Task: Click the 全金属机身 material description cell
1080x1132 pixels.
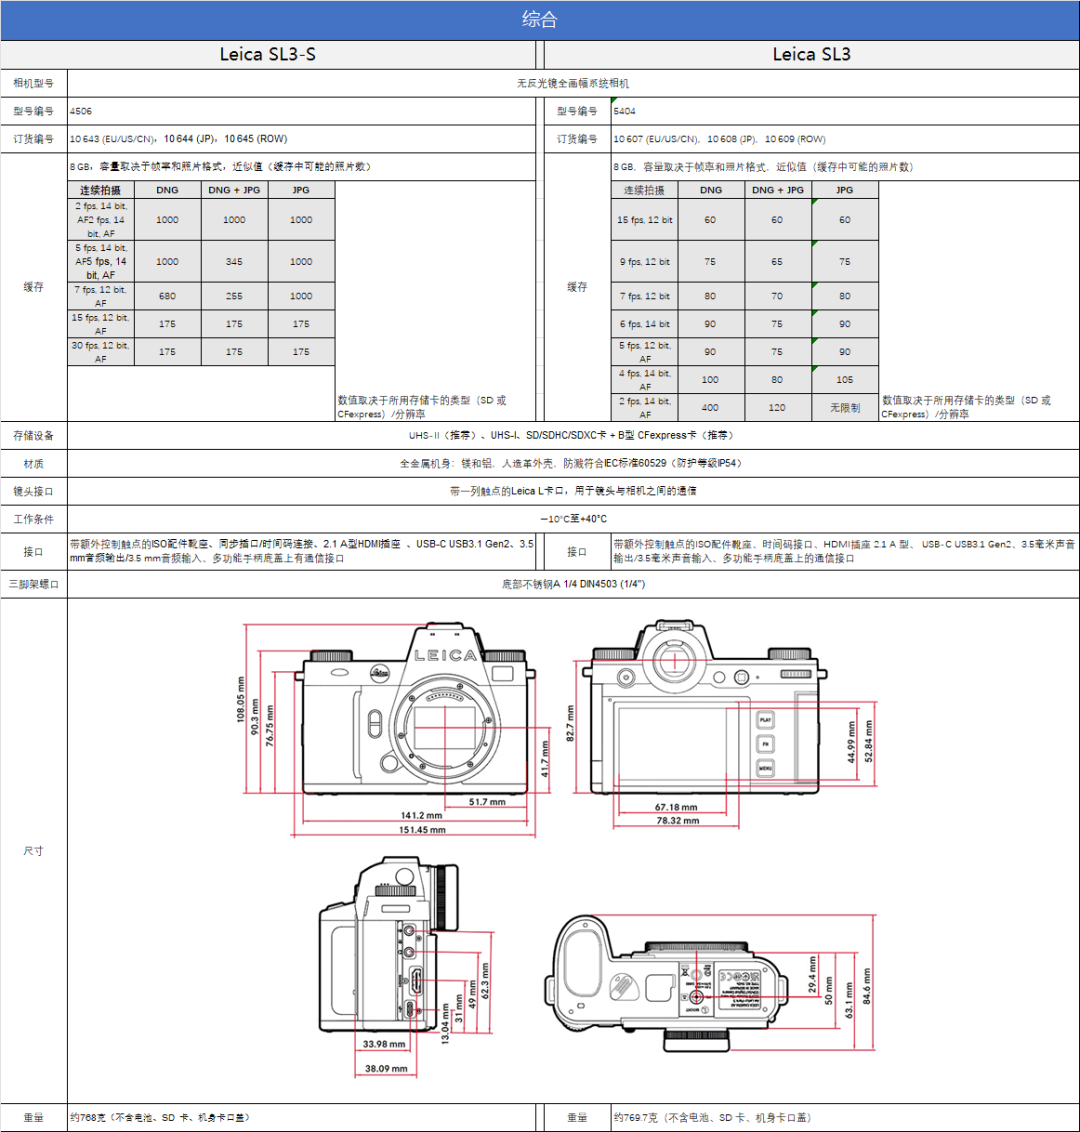Action: 573,463
